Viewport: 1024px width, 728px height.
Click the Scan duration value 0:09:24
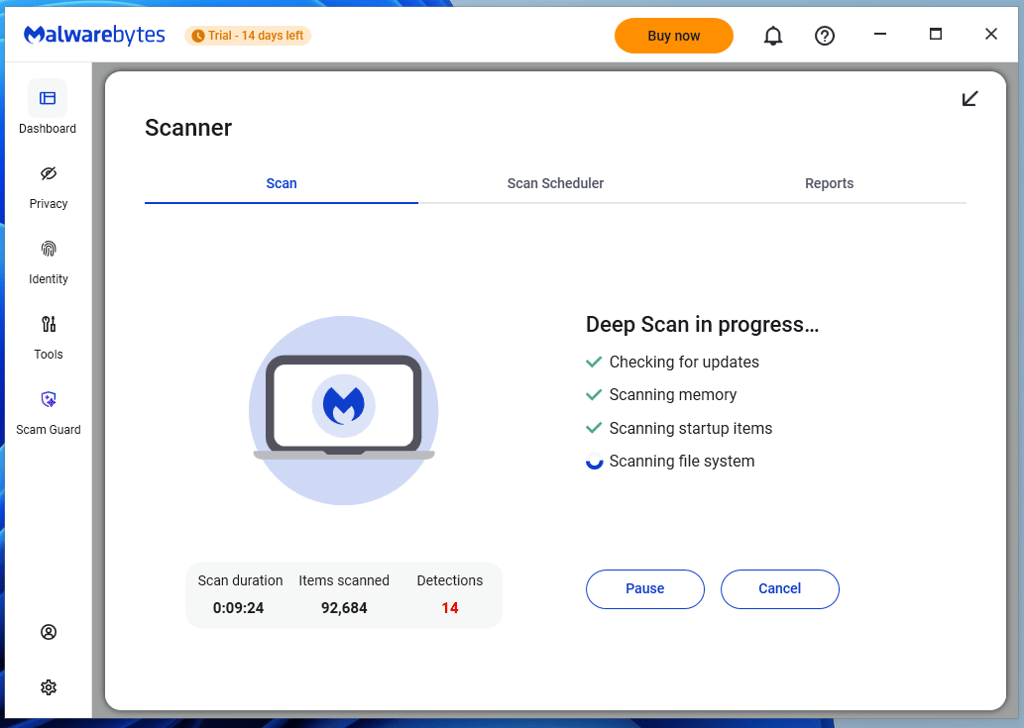[x=238, y=608]
